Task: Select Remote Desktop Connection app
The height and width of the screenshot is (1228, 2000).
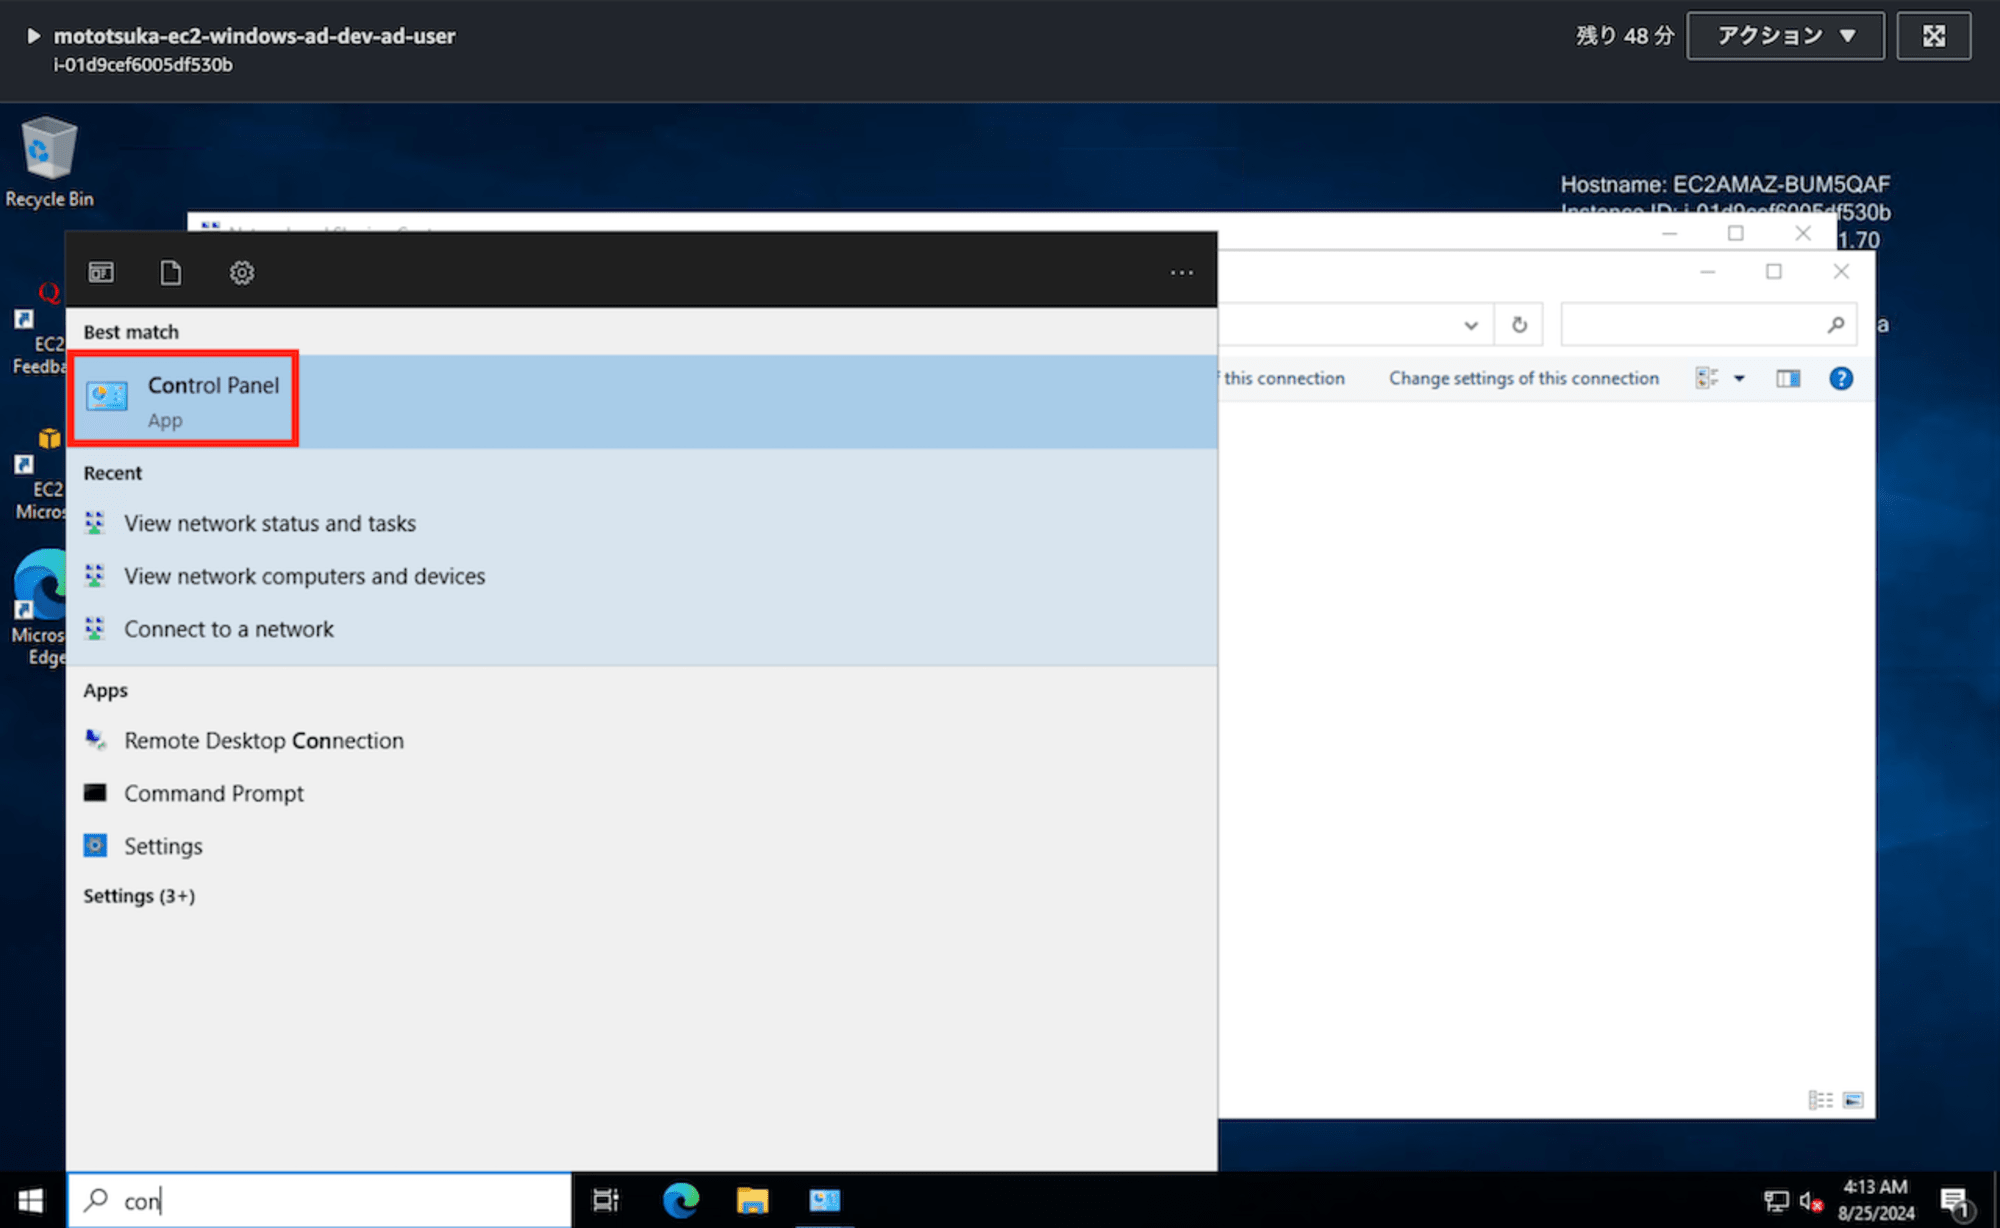Action: tap(263, 738)
